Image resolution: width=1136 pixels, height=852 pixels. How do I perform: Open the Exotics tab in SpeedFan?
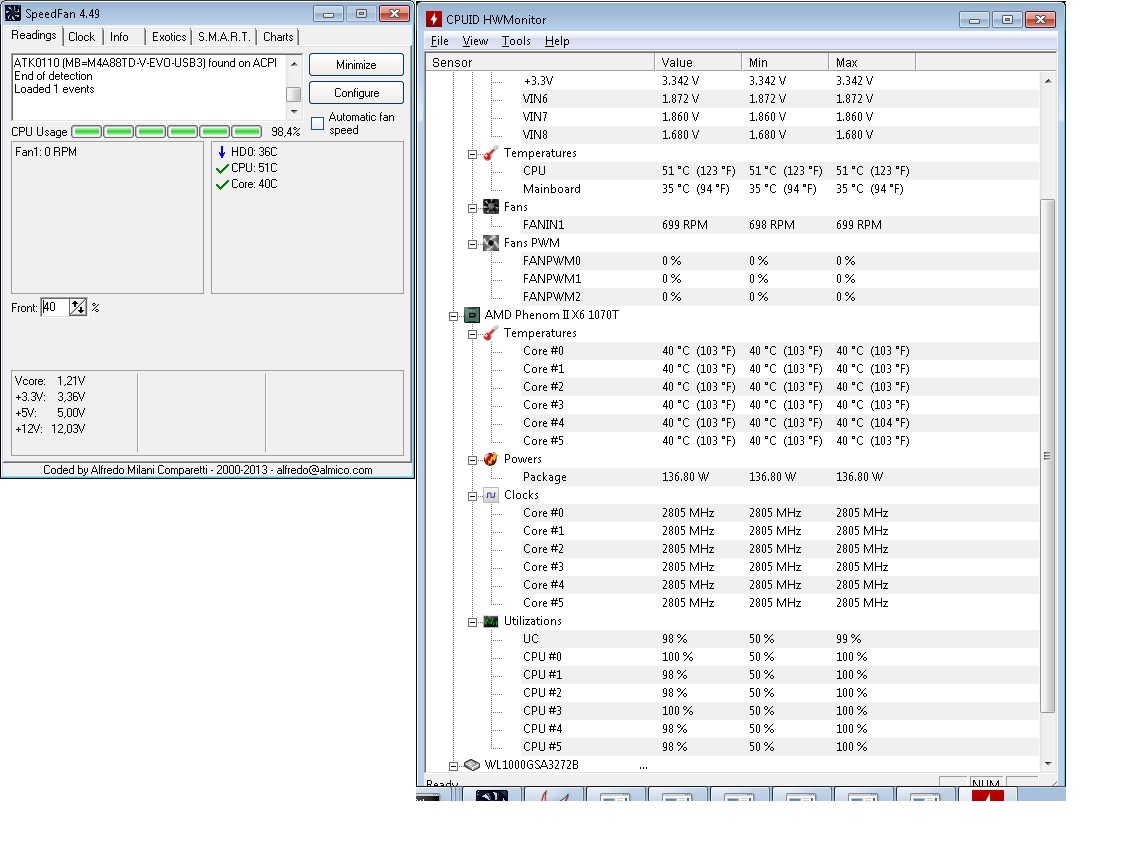169,37
